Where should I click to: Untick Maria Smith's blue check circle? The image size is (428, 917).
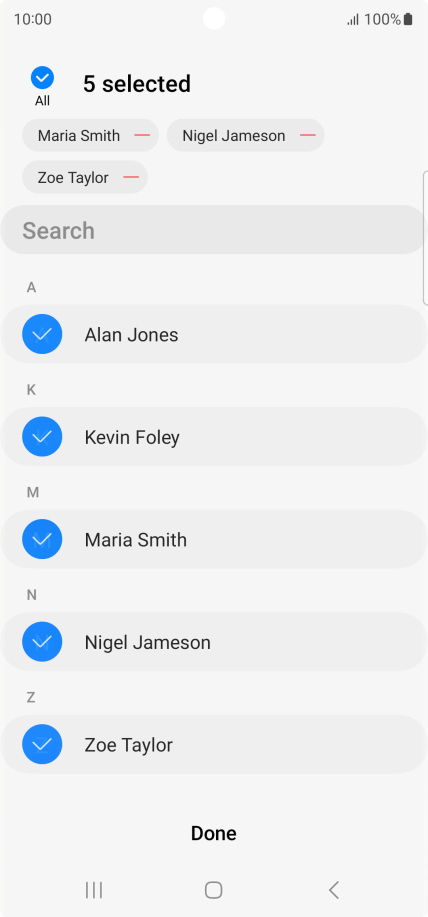coord(42,539)
